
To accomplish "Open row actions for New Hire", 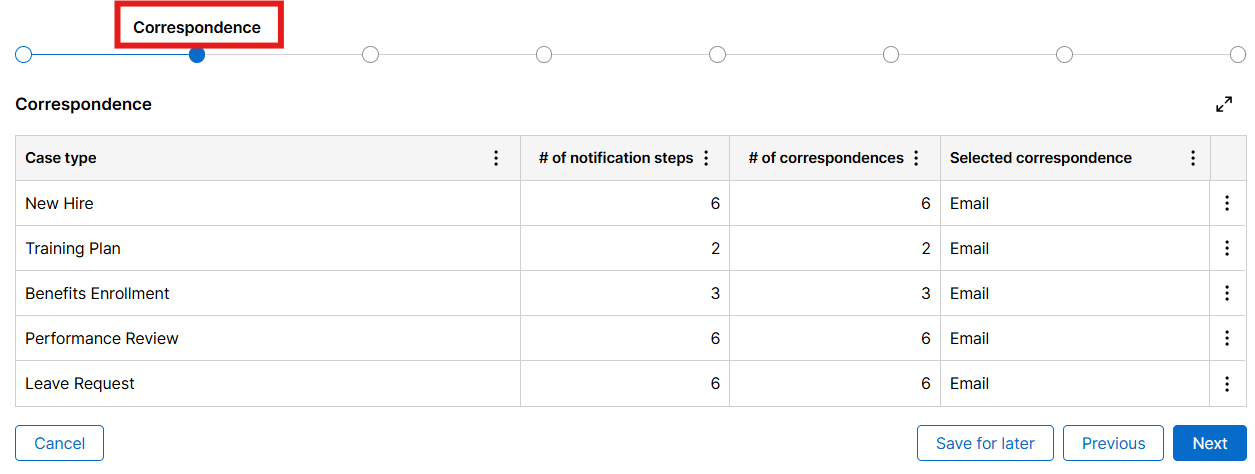I will [x=1227, y=203].
